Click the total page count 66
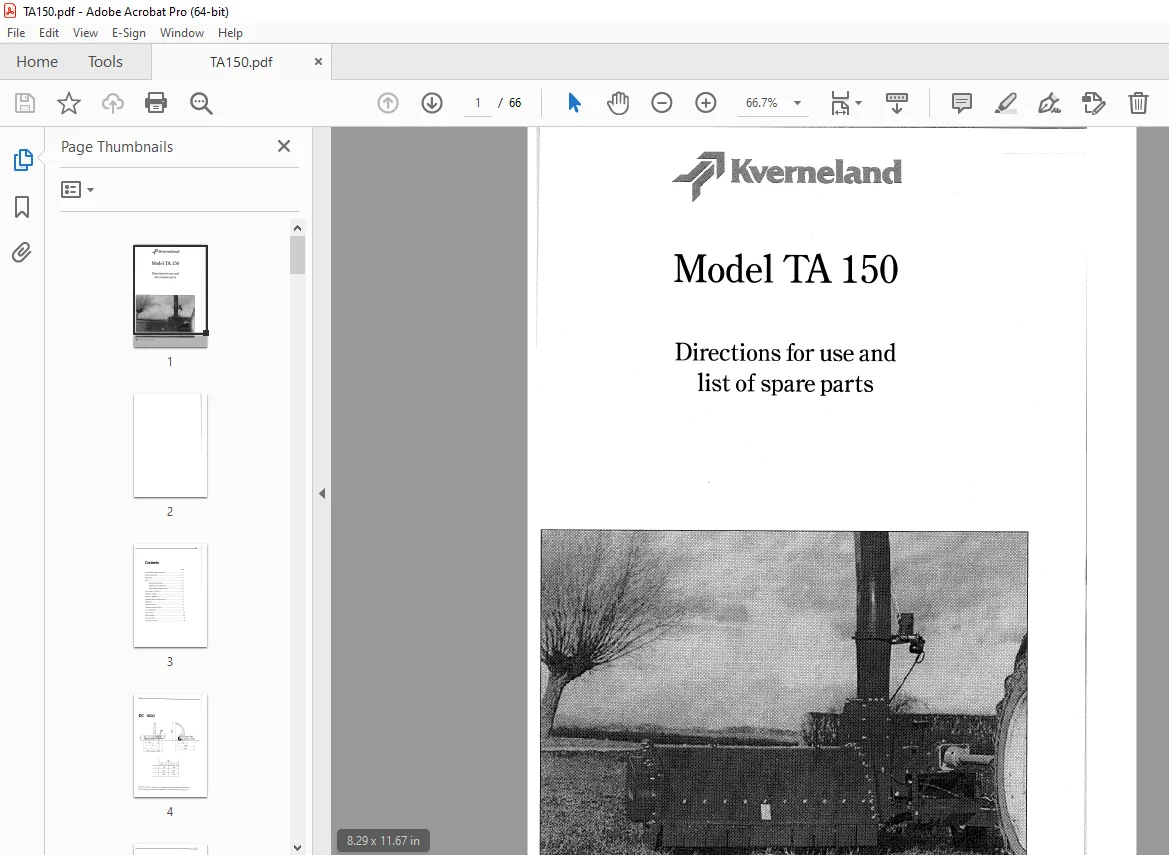 [x=515, y=103]
